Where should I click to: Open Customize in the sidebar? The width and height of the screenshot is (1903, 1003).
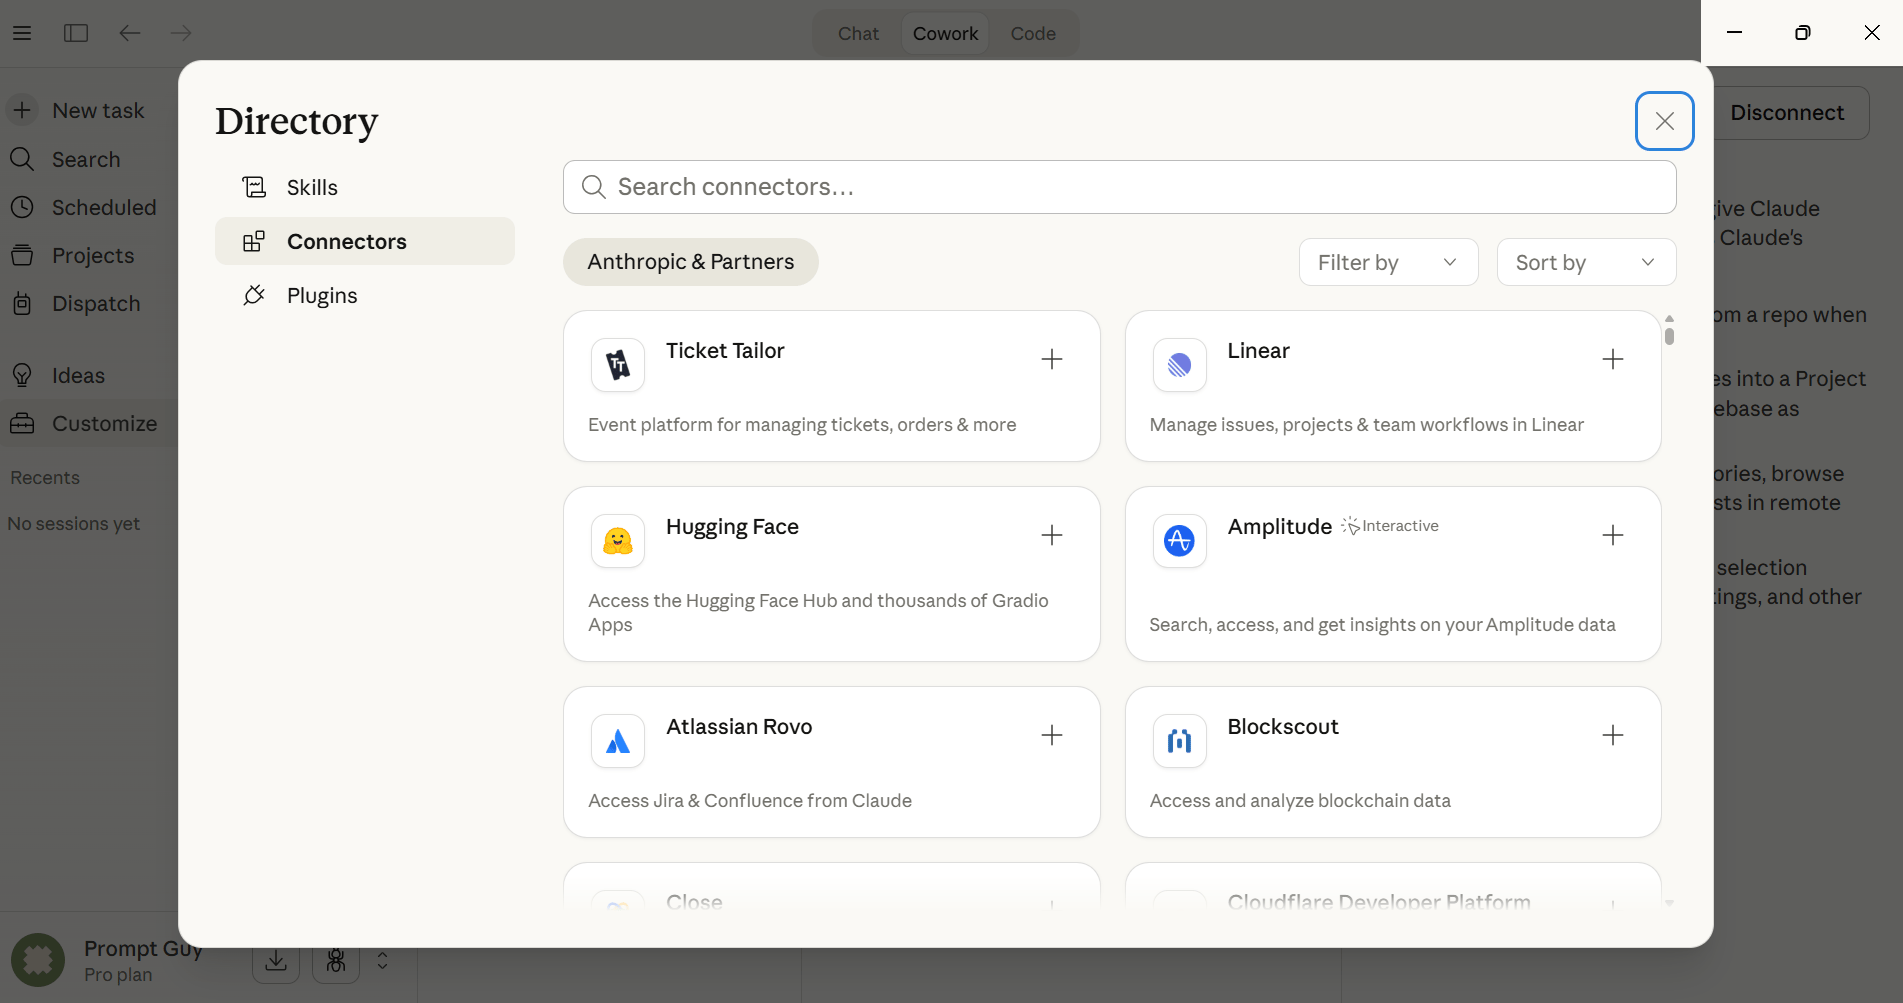(x=89, y=423)
